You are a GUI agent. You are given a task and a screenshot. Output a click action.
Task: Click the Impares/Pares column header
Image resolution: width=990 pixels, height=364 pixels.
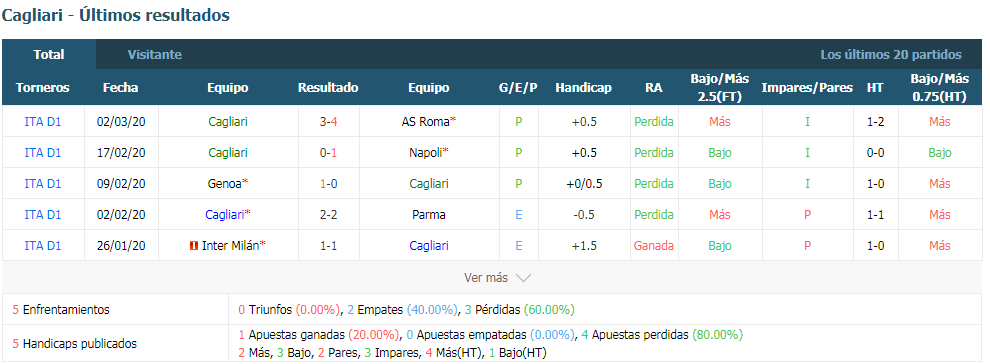point(807,88)
